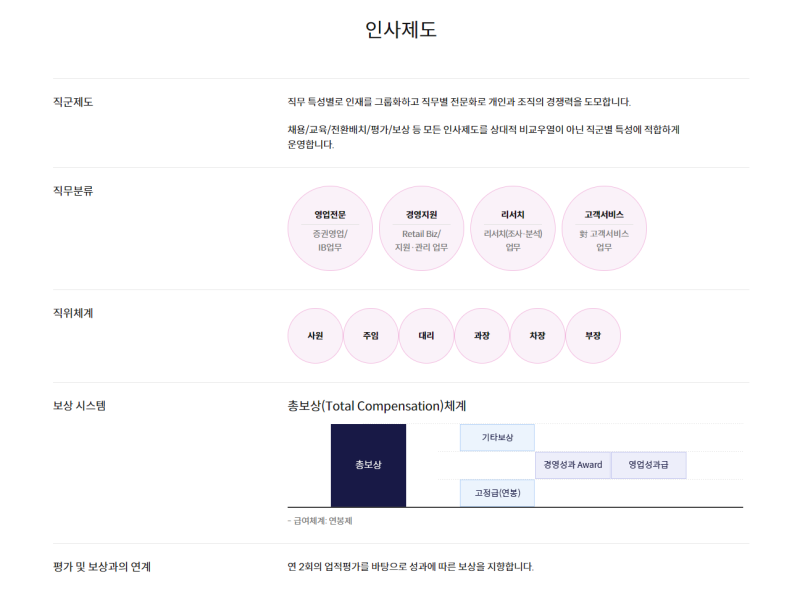The image size is (800, 595).
Task: Select the 직위체계 section label
Action: pyautogui.click(x=73, y=313)
